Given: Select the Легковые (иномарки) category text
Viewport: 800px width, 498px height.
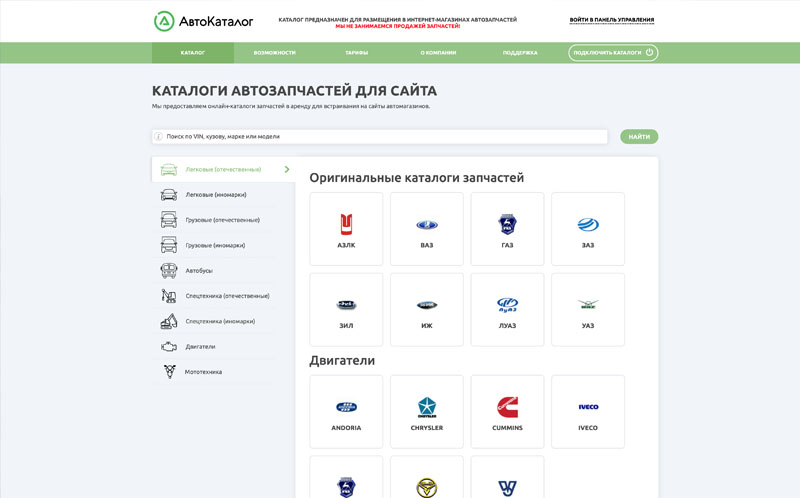Looking at the screenshot, I should (216, 194).
